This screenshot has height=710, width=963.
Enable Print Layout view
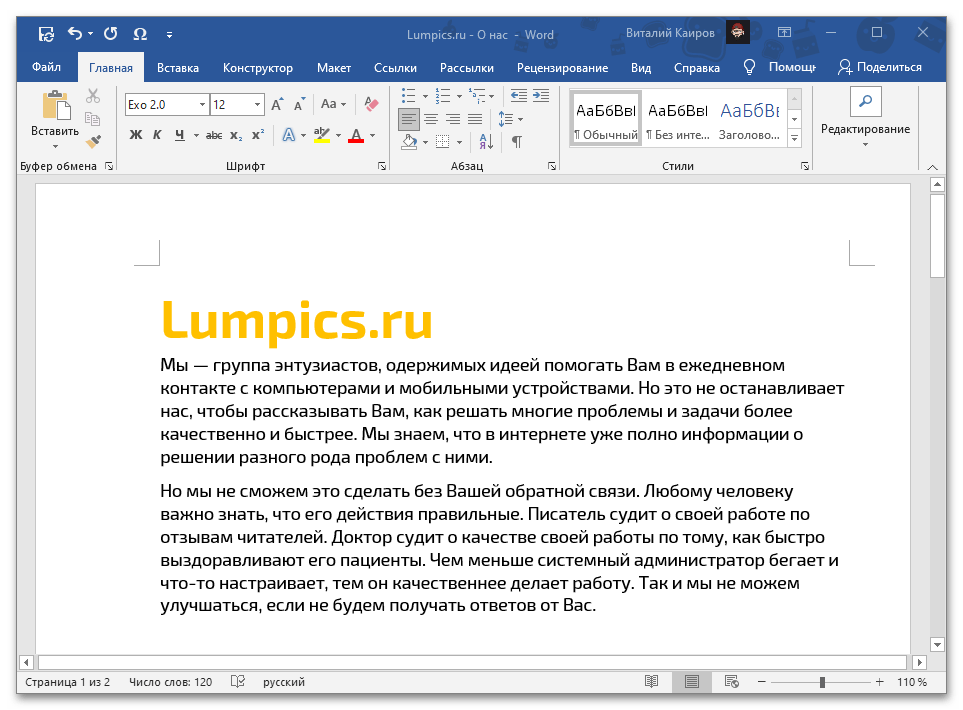pyautogui.click(x=692, y=682)
